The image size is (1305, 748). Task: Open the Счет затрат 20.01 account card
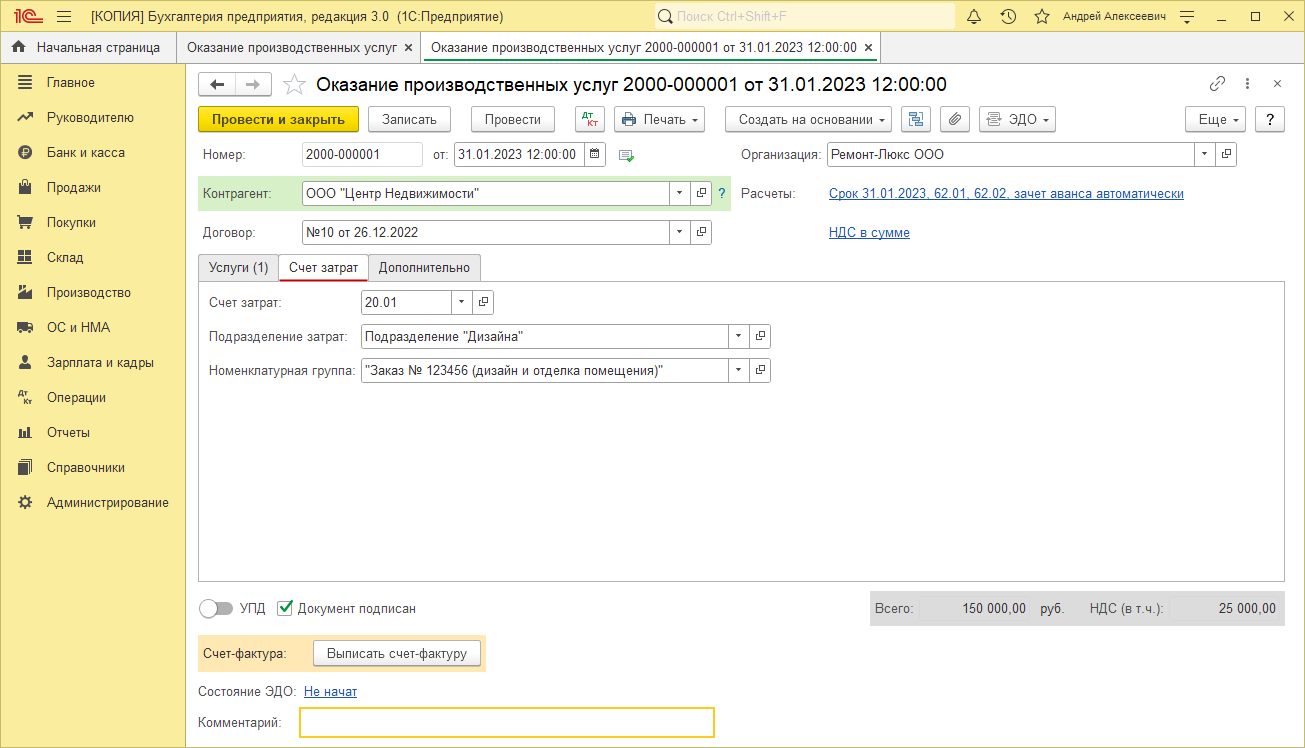[484, 302]
